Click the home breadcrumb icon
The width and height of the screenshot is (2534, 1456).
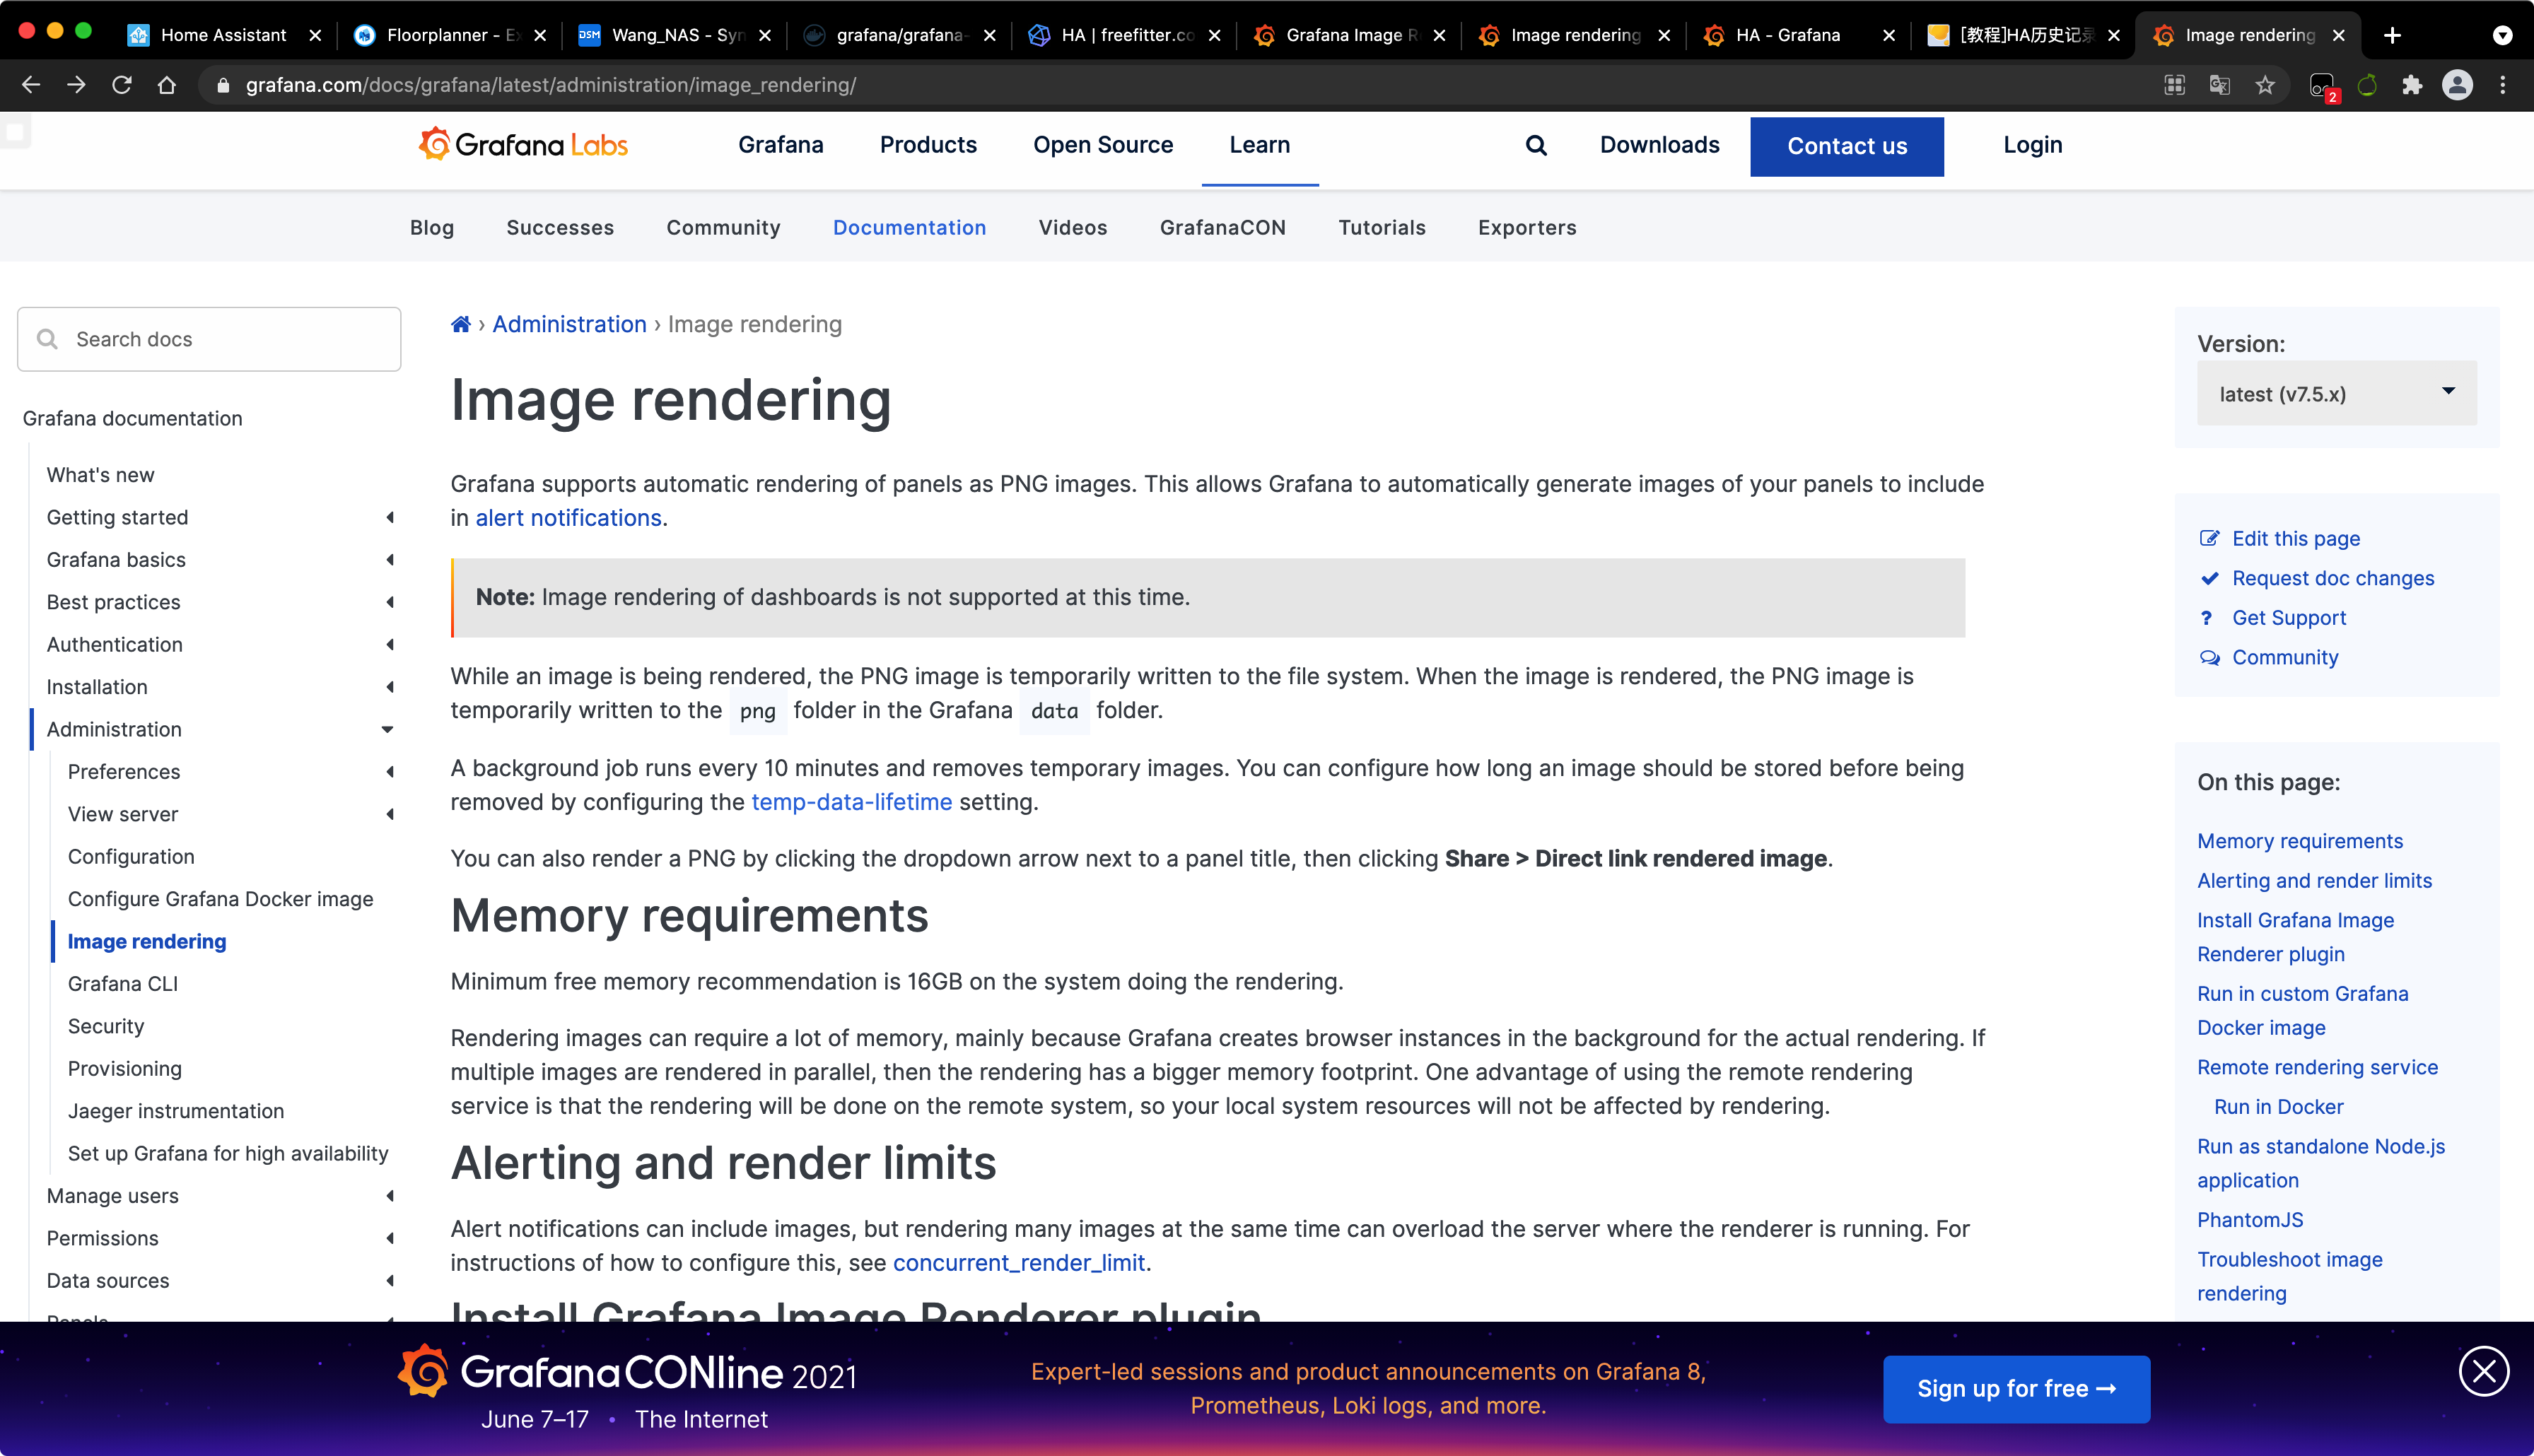click(x=460, y=324)
